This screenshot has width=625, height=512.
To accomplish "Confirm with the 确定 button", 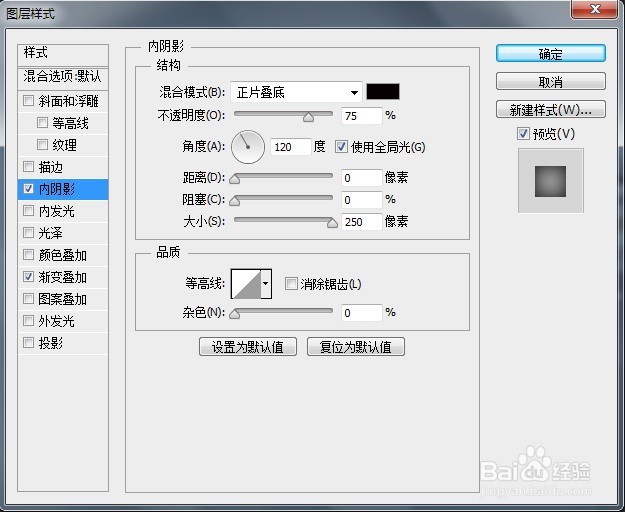I will point(551,53).
